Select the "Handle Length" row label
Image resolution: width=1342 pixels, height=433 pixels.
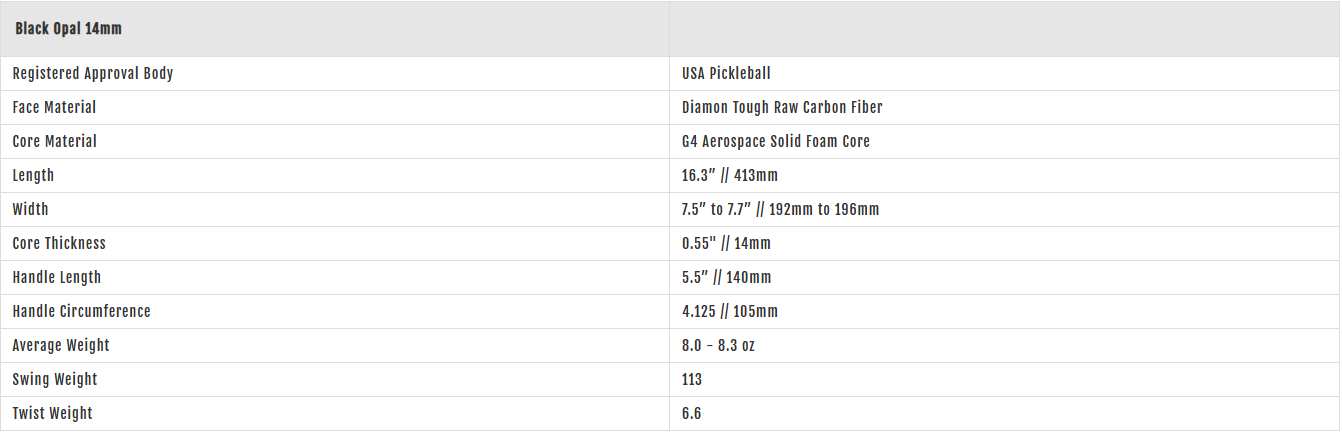click(x=57, y=277)
